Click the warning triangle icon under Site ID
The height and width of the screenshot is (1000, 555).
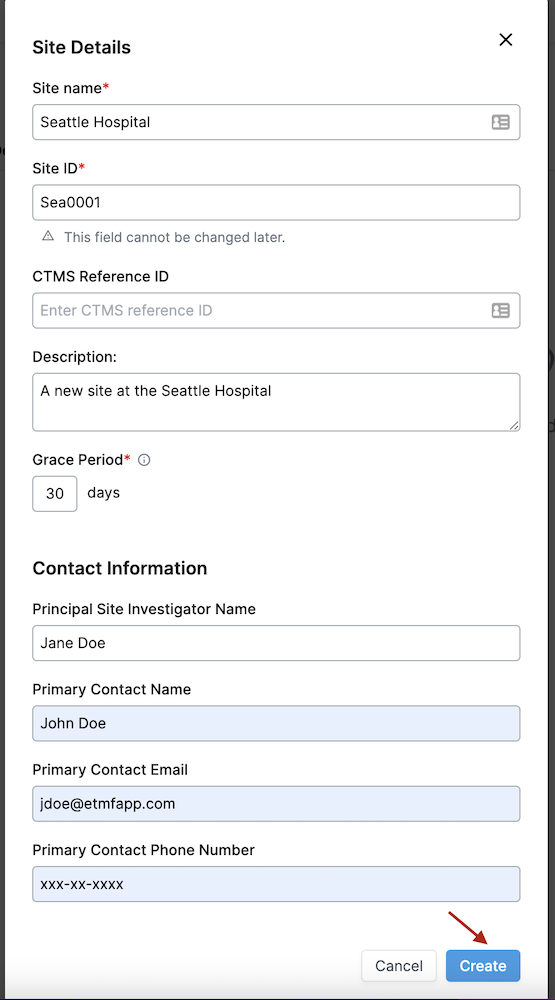pos(48,237)
